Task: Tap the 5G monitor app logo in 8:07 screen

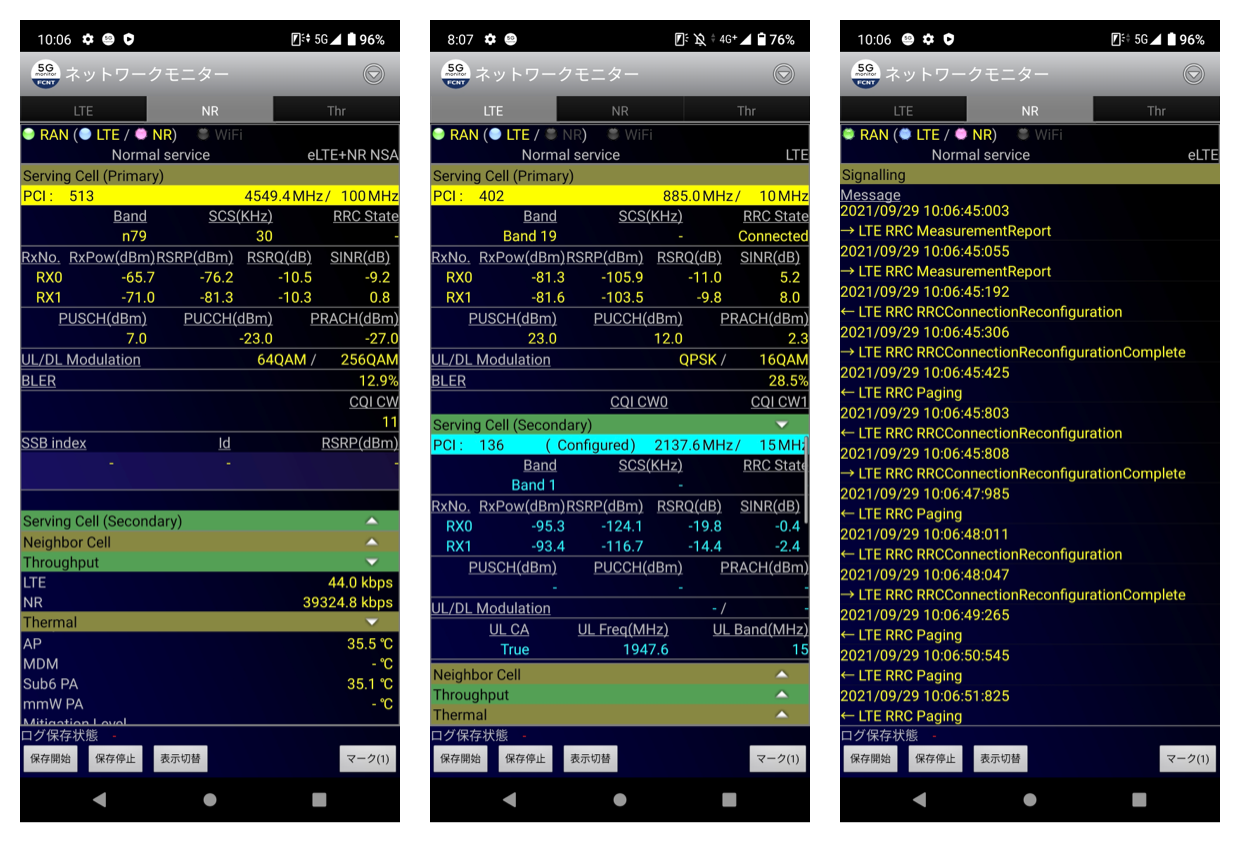Action: click(456, 74)
